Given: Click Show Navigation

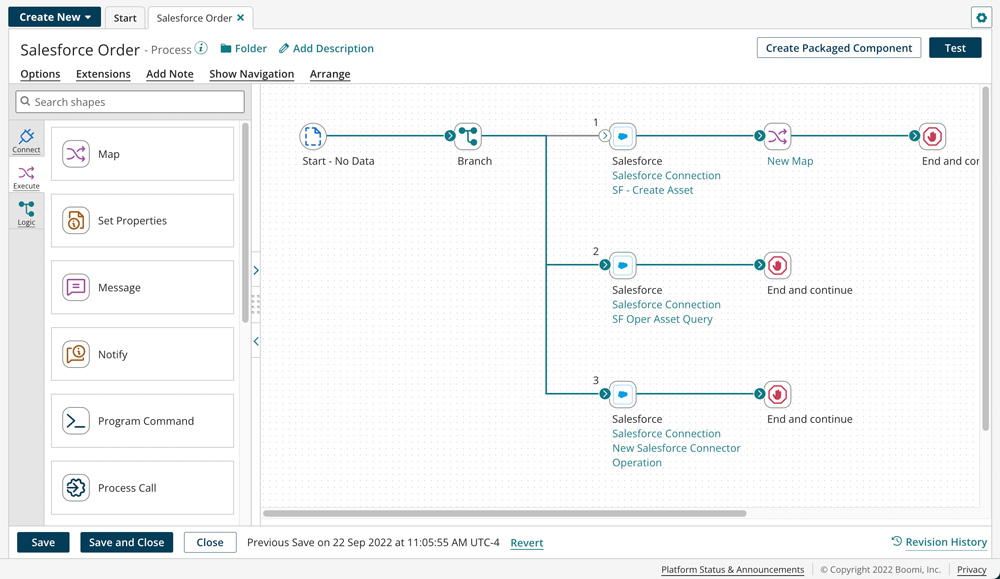Looking at the screenshot, I should pyautogui.click(x=252, y=74).
